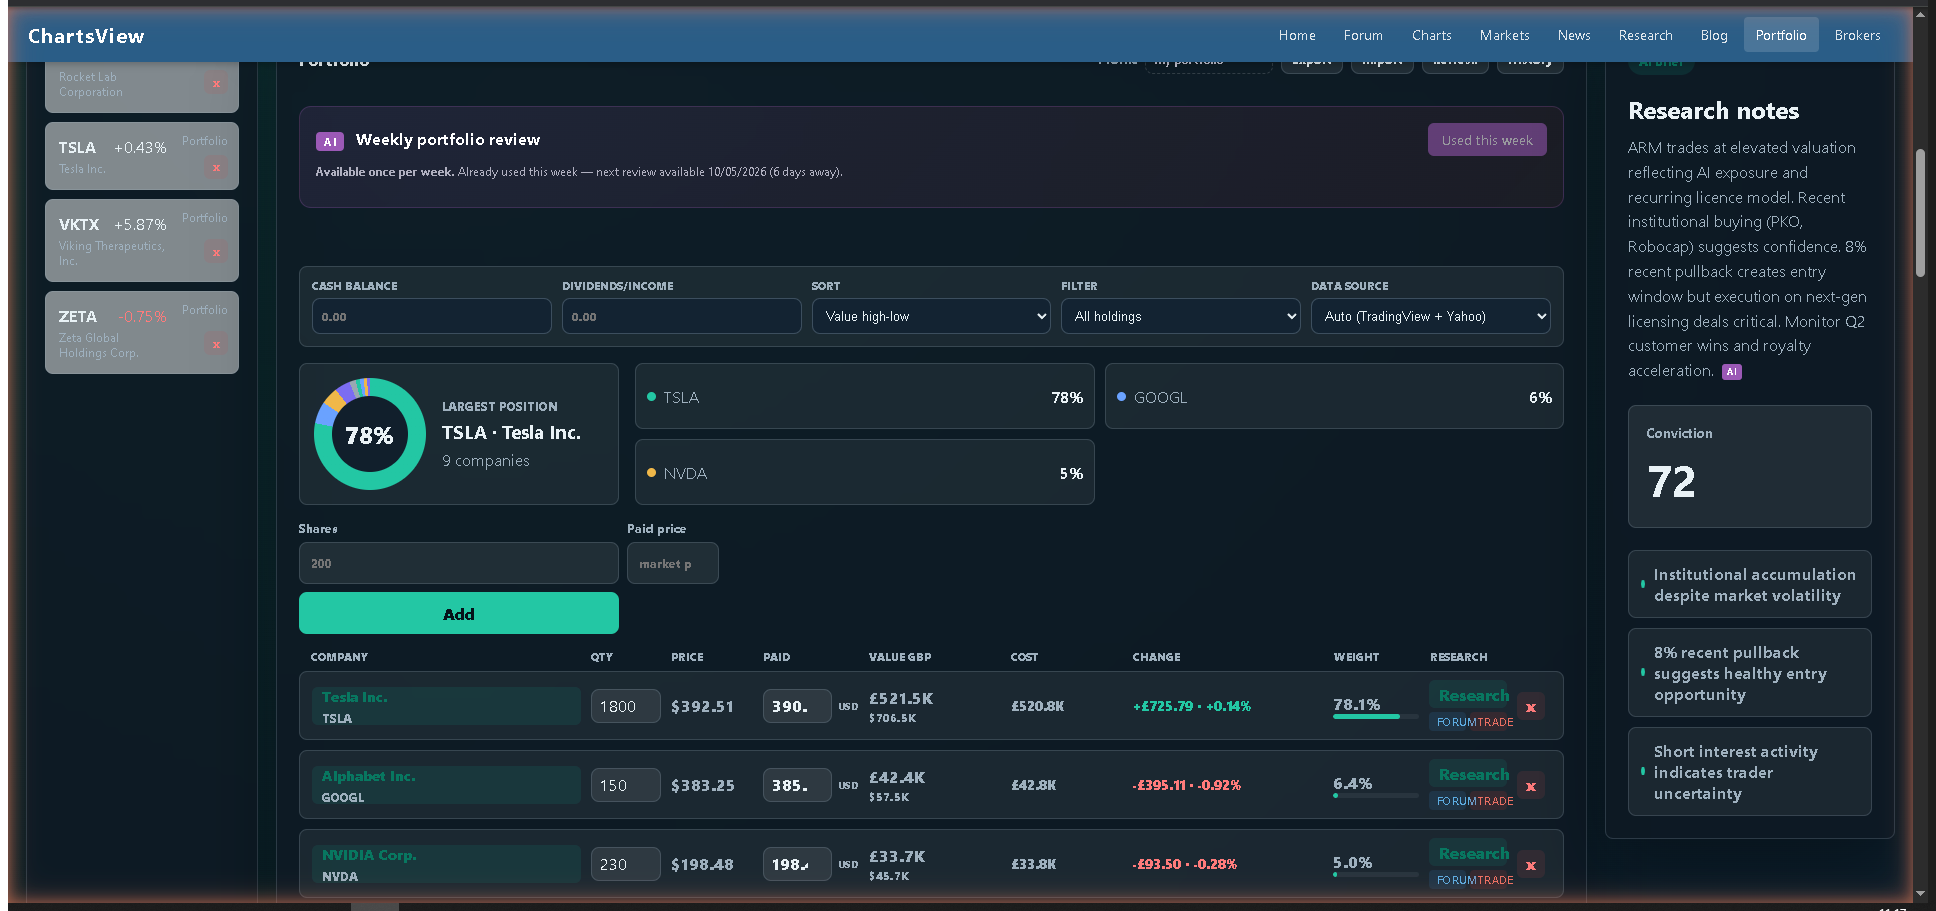Click the Used this week button
1936x911 pixels.
point(1487,140)
